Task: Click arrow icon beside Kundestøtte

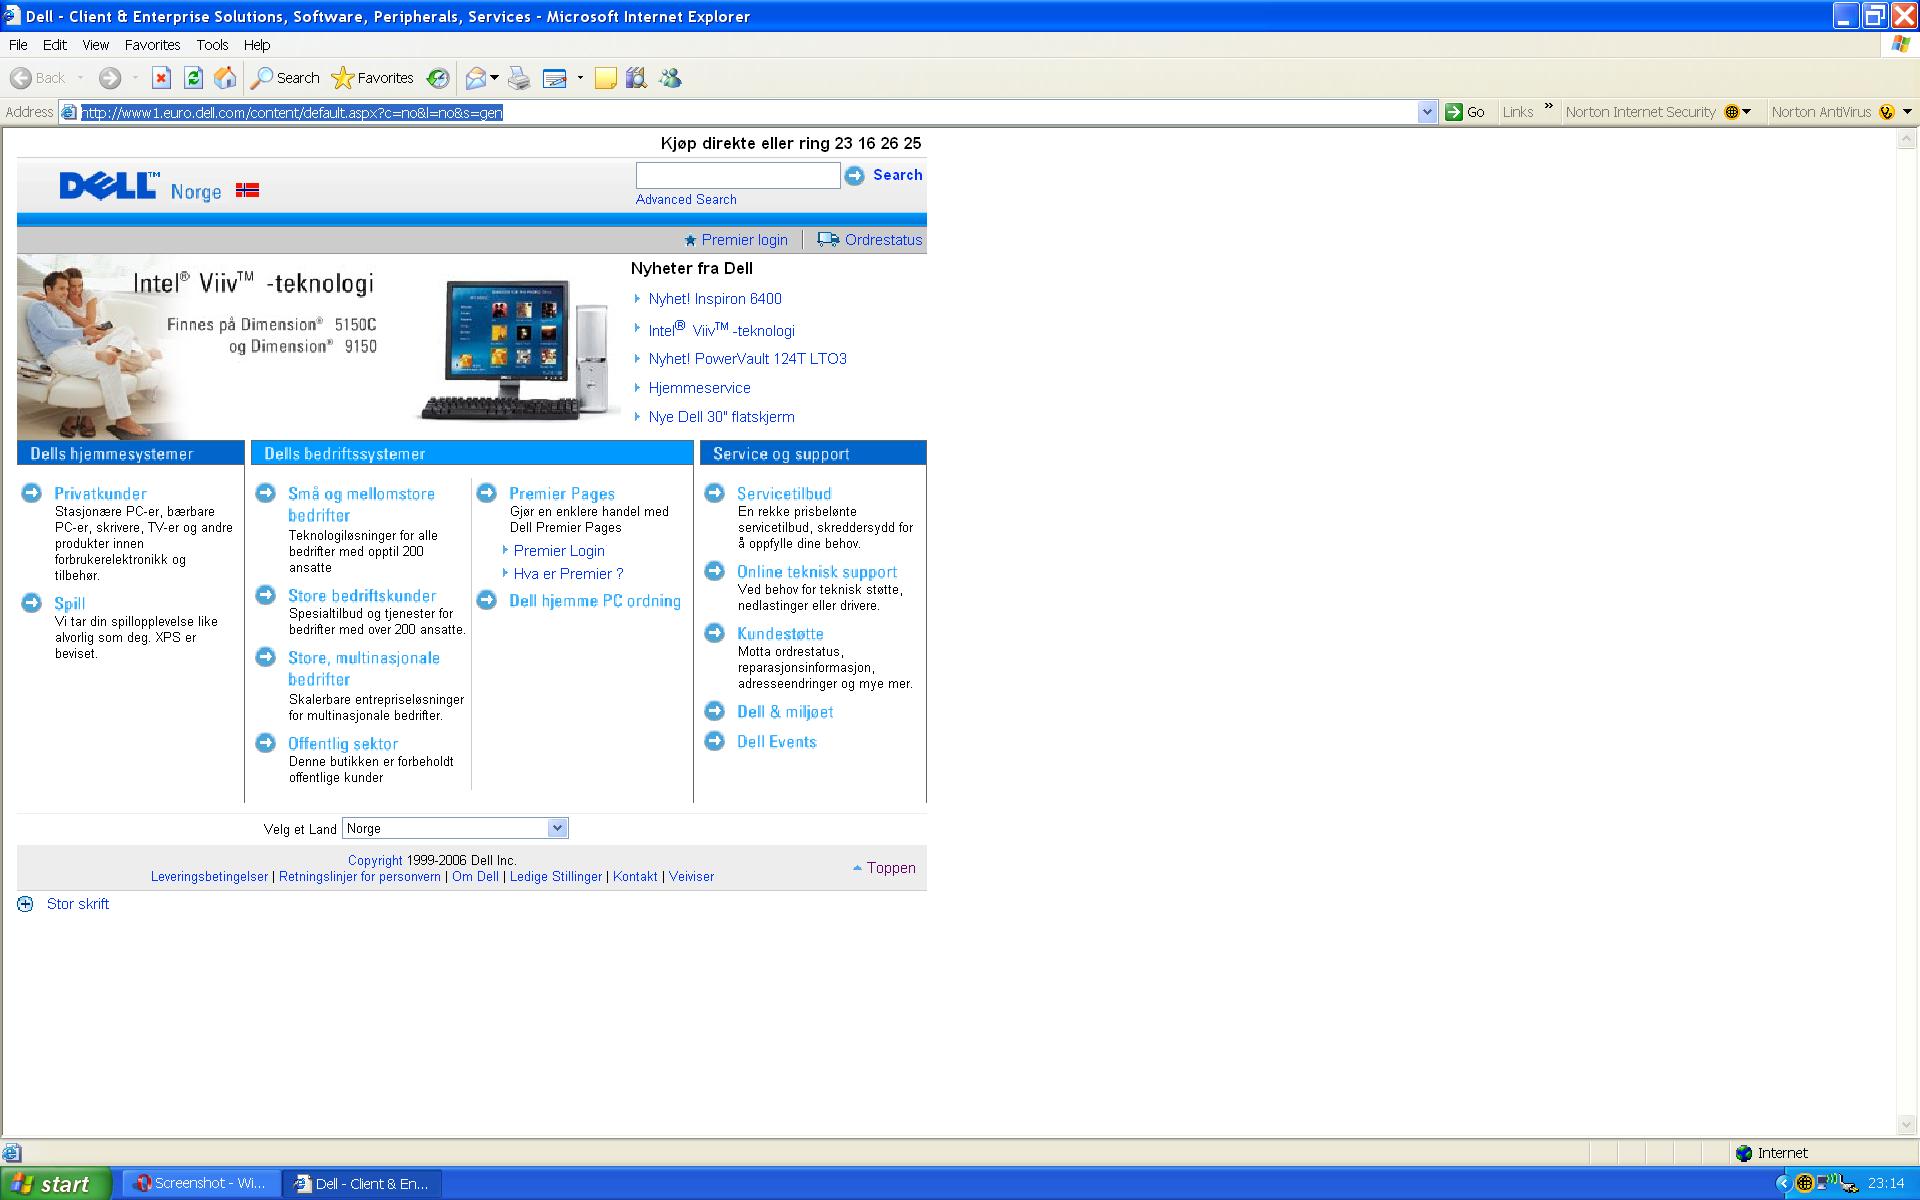Action: [714, 633]
